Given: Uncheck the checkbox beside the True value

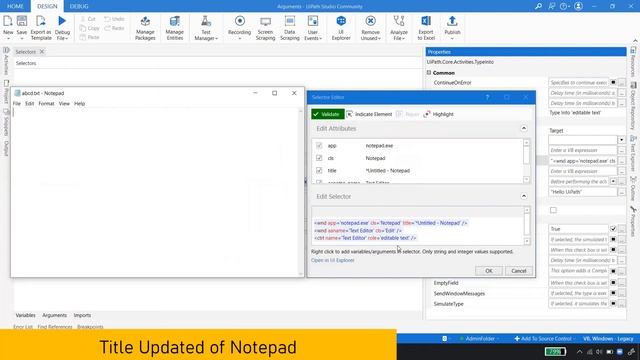Looking at the screenshot, I should pyautogui.click(x=613, y=229).
